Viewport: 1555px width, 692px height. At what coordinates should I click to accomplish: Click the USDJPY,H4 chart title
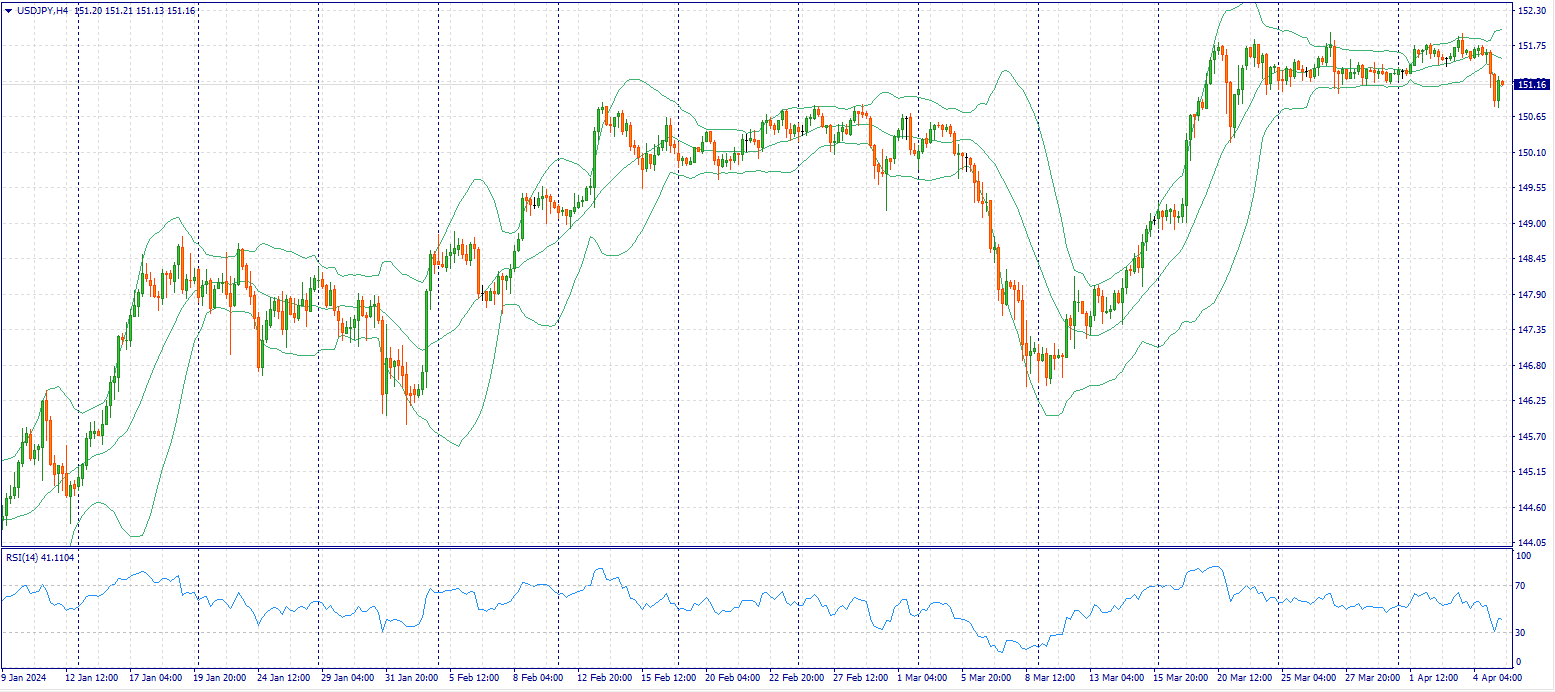[42, 10]
